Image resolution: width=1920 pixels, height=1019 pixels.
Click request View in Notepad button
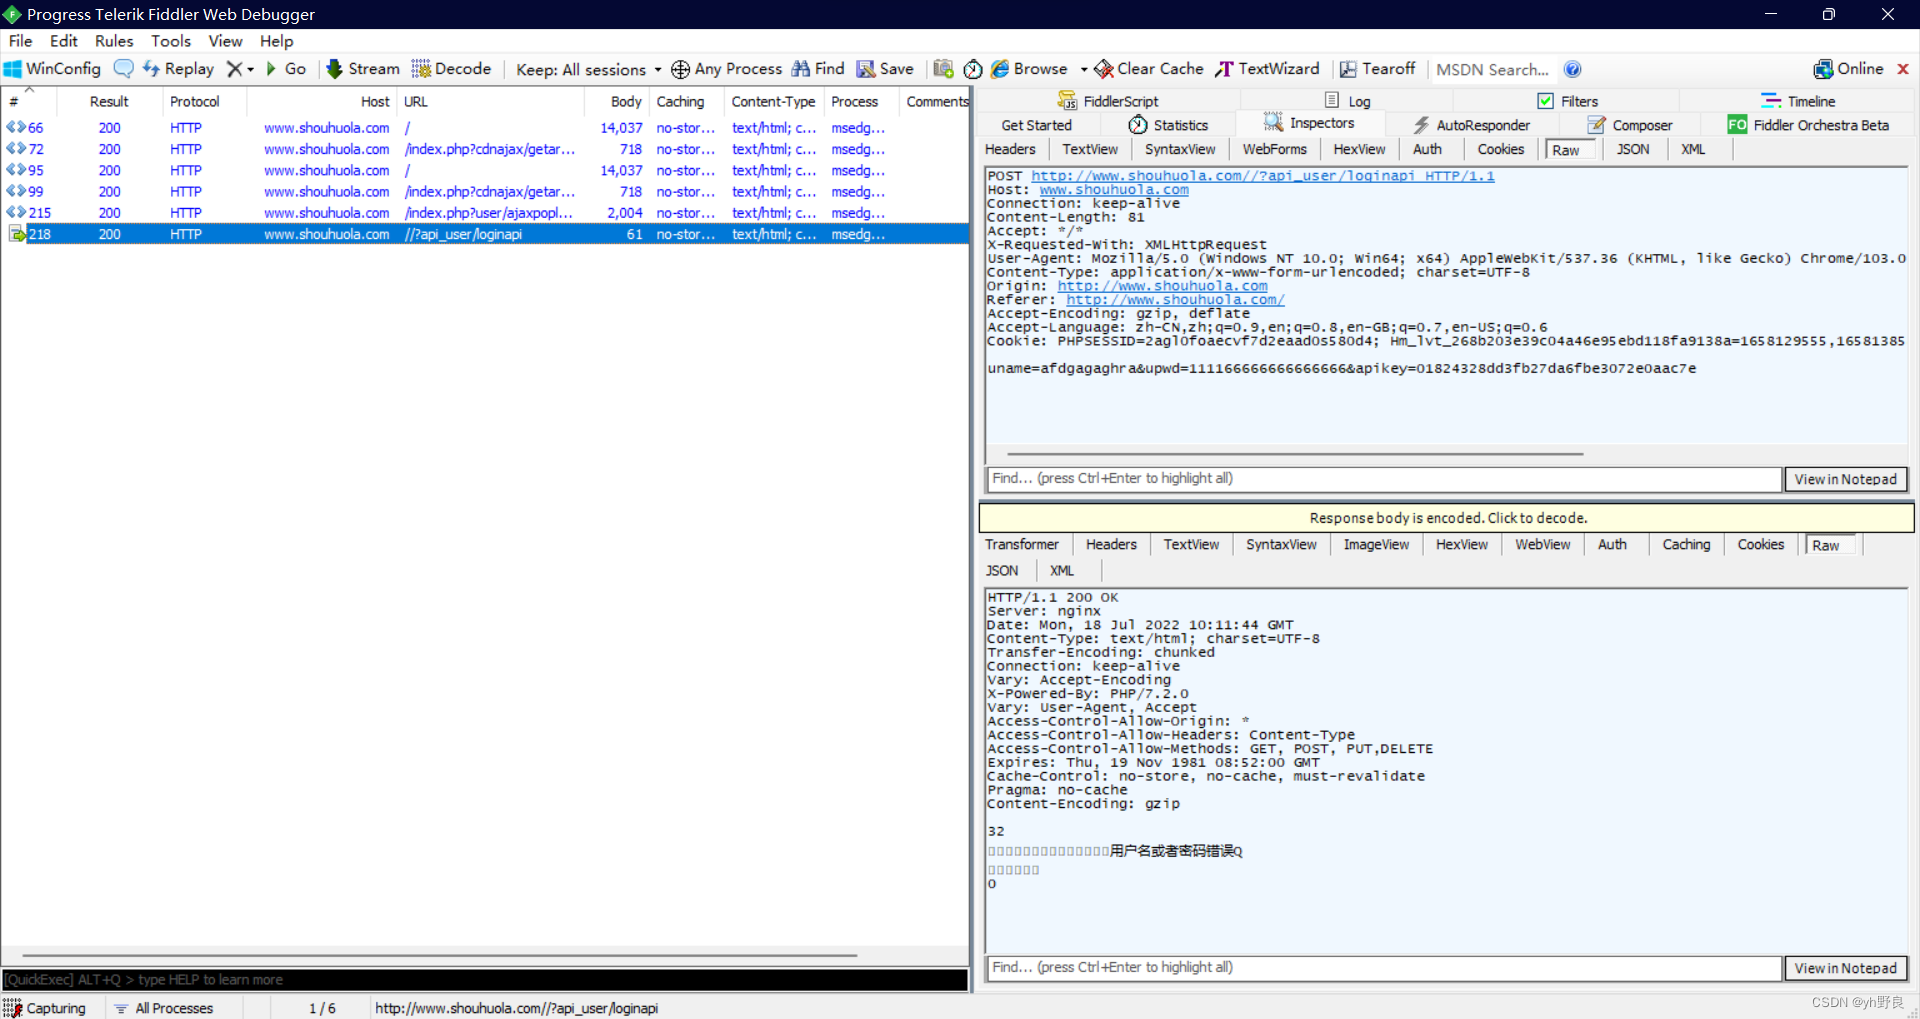tap(1845, 479)
